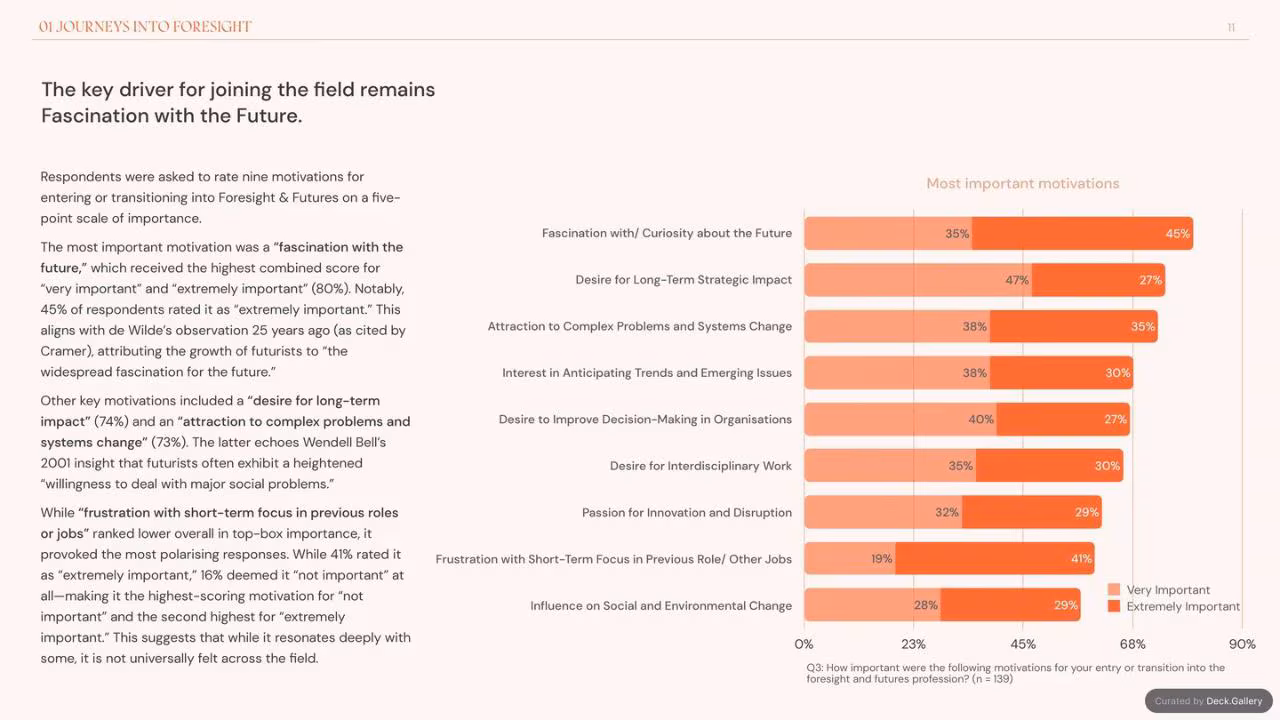Select the 28% Social and Environmental Change bar
The width and height of the screenshot is (1280, 720).
pos(872,605)
